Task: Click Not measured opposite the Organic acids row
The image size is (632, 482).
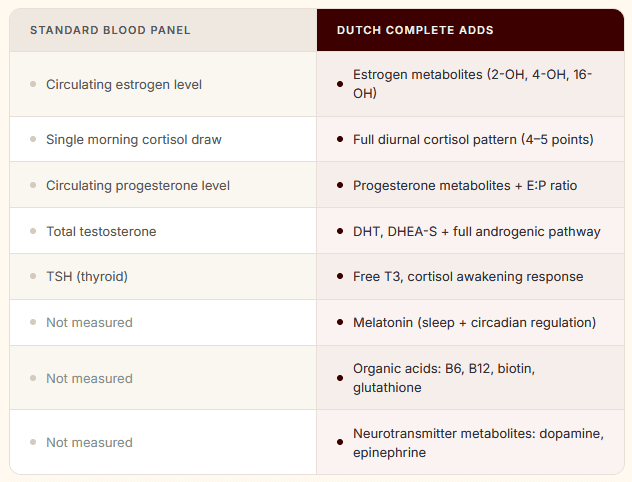Action: click(x=89, y=378)
